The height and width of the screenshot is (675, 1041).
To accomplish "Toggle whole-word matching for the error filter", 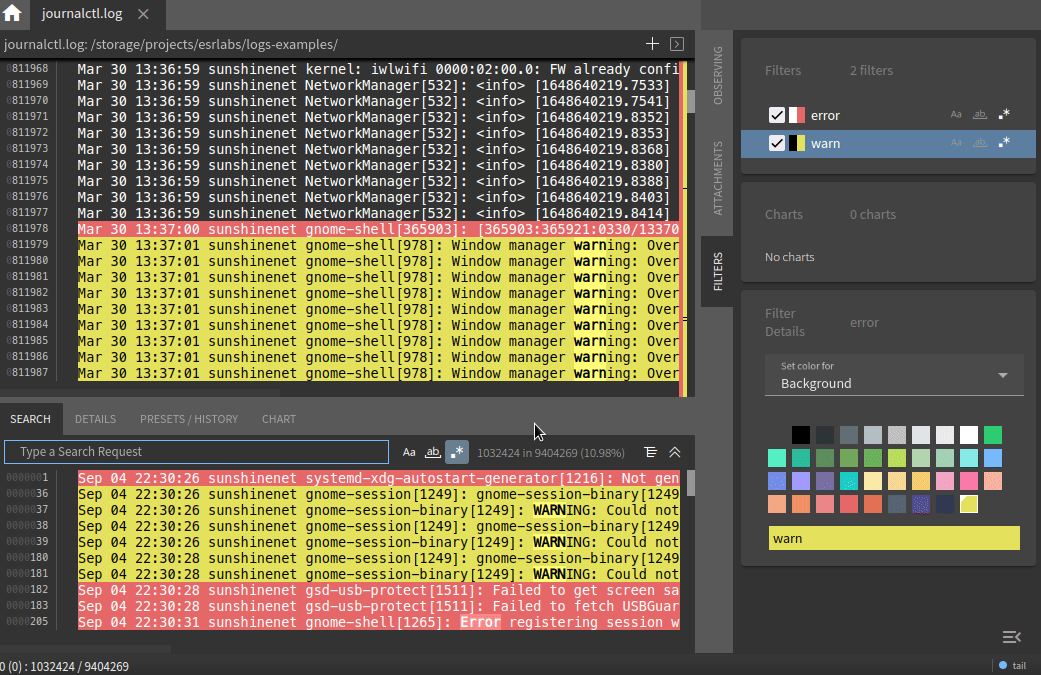I will [x=980, y=115].
